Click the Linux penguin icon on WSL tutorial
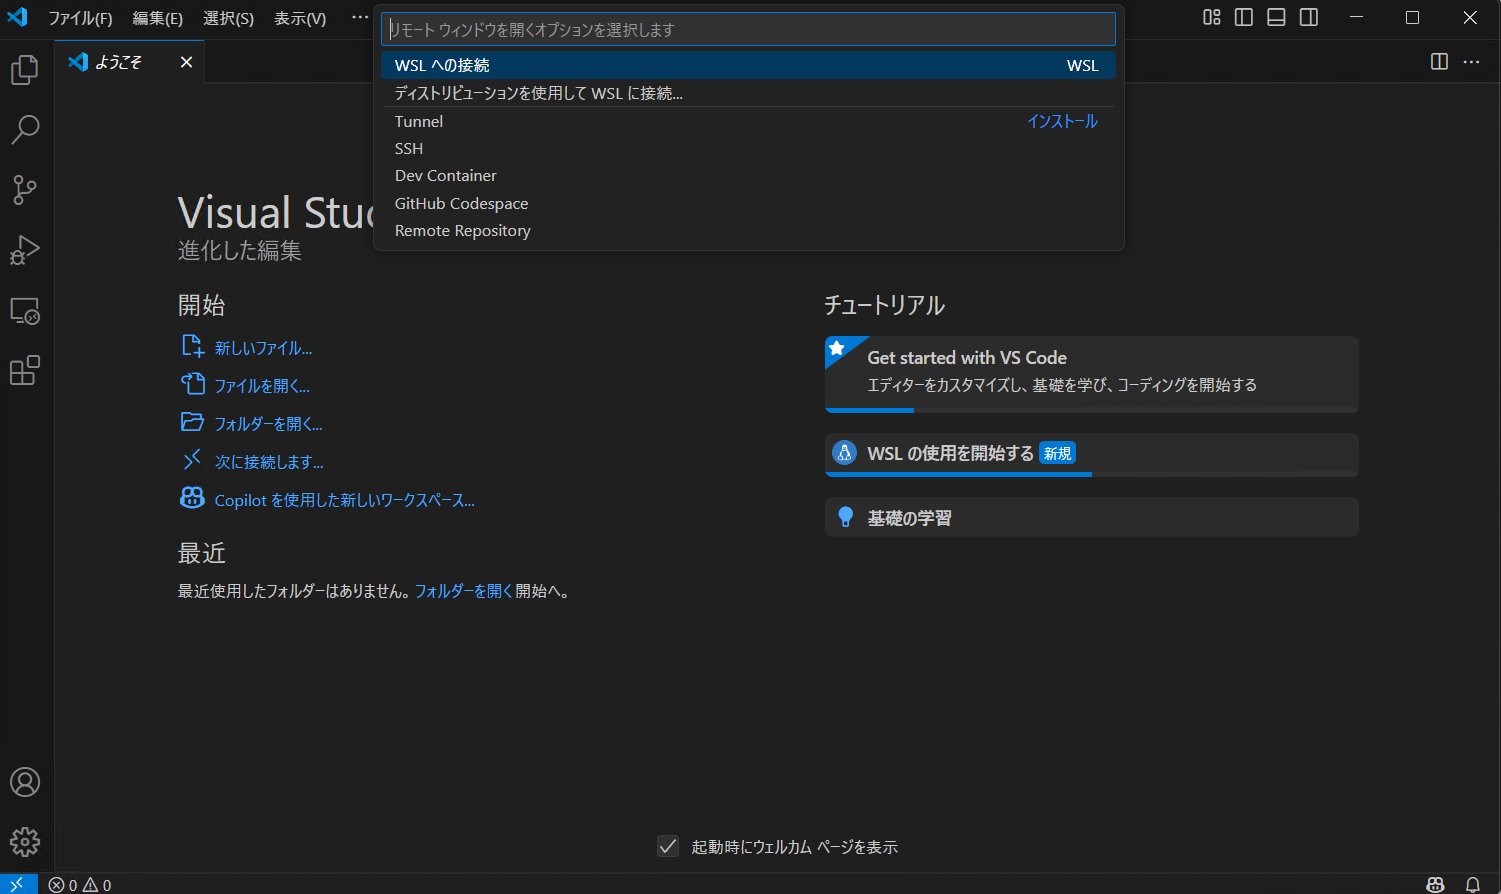The image size is (1501, 894). pos(845,453)
